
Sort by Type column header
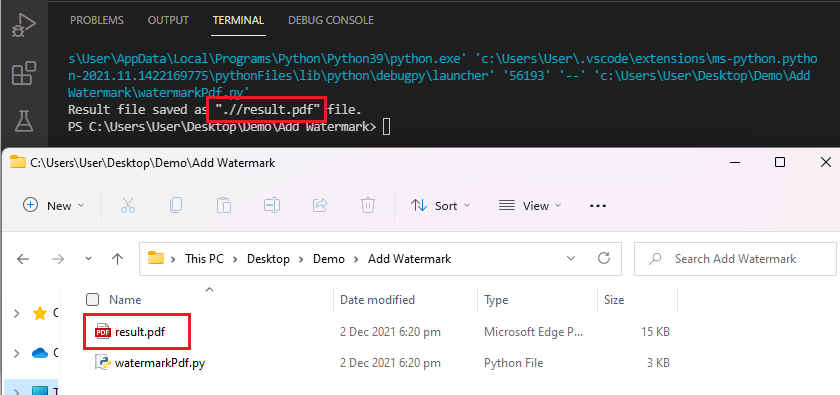pyautogui.click(x=496, y=300)
